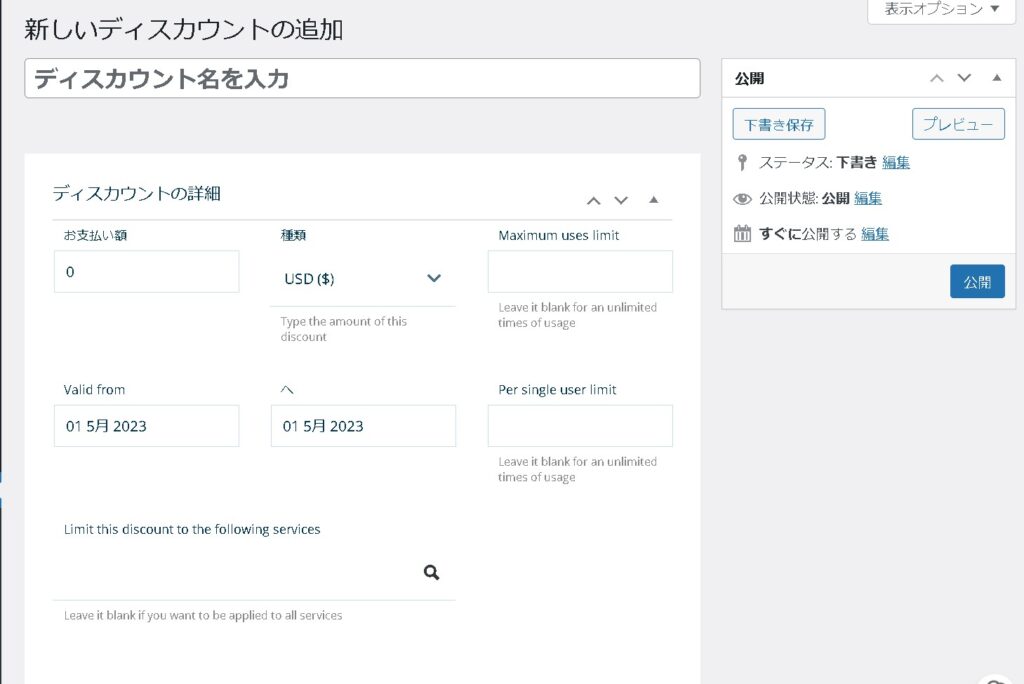
Task: Edit the ステータス via 編集 link
Action: (896, 162)
